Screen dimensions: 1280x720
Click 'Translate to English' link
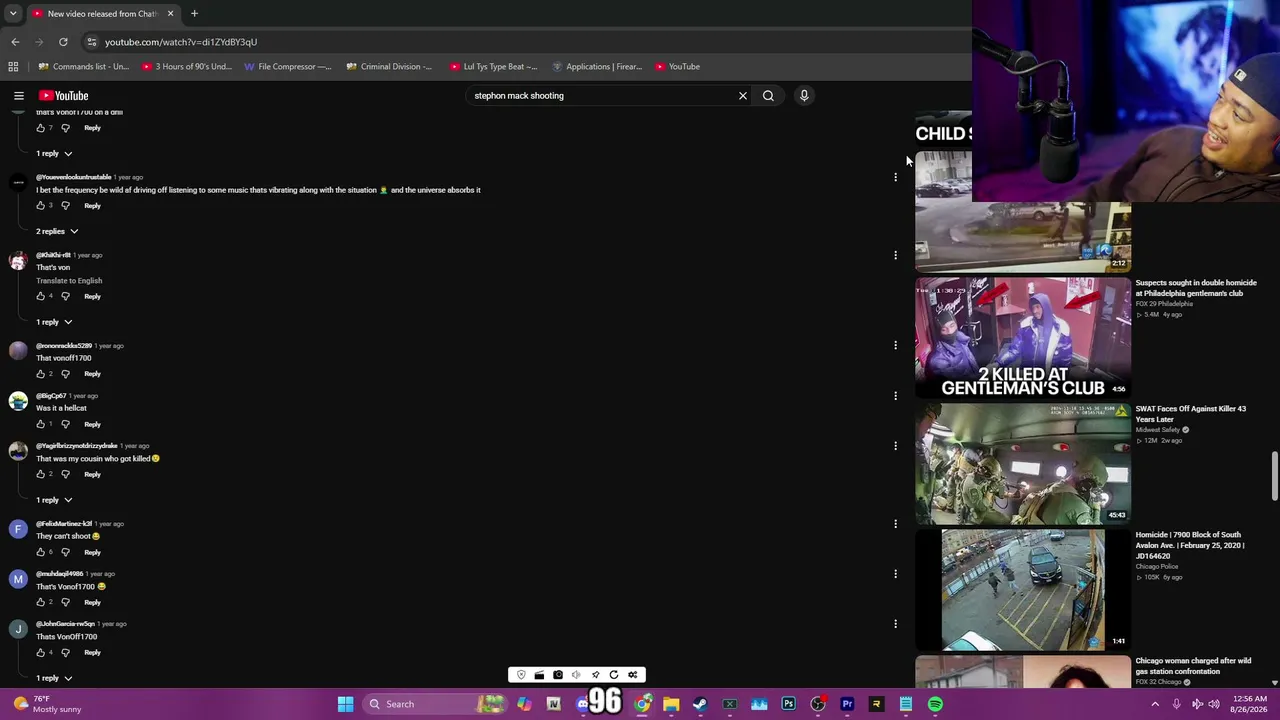coord(69,281)
